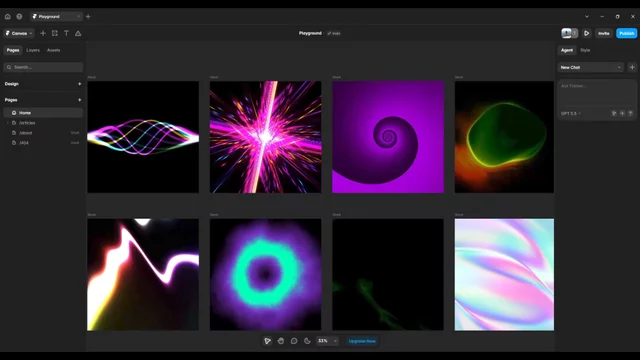640x360 pixels.
Task: Select the Text tool
Action: (x=66, y=33)
